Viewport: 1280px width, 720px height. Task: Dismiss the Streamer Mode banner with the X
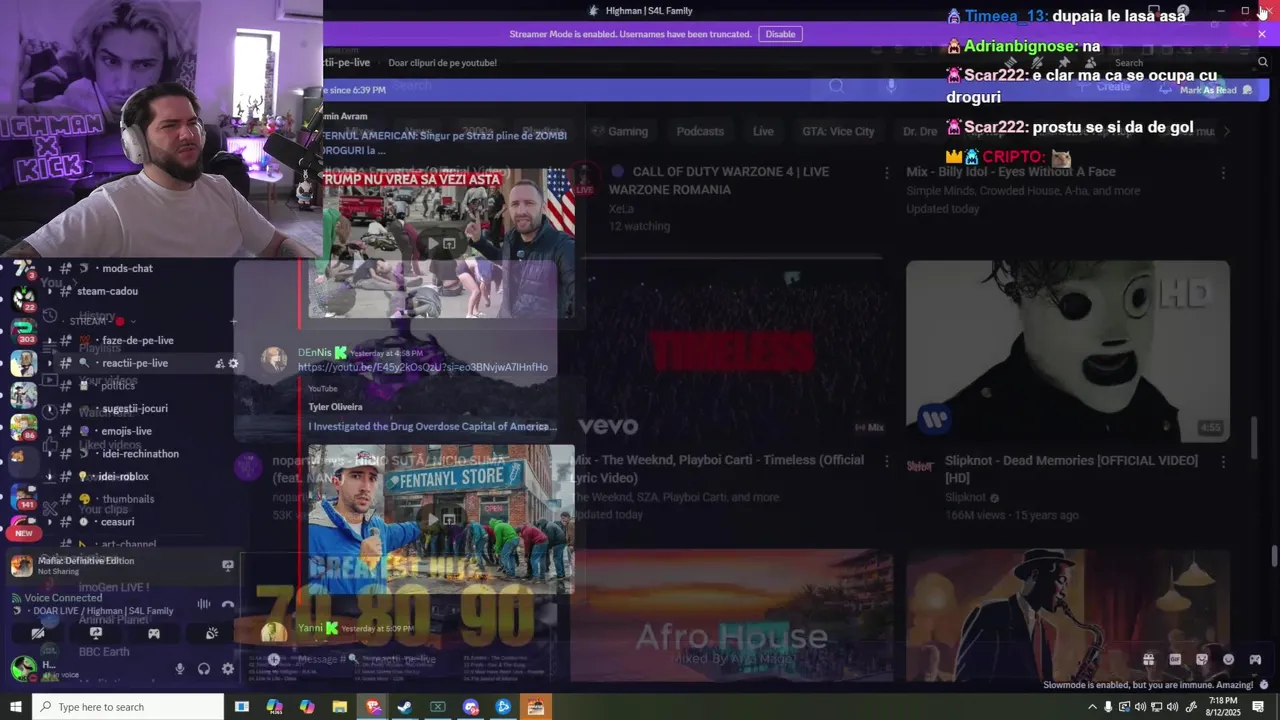(1262, 34)
